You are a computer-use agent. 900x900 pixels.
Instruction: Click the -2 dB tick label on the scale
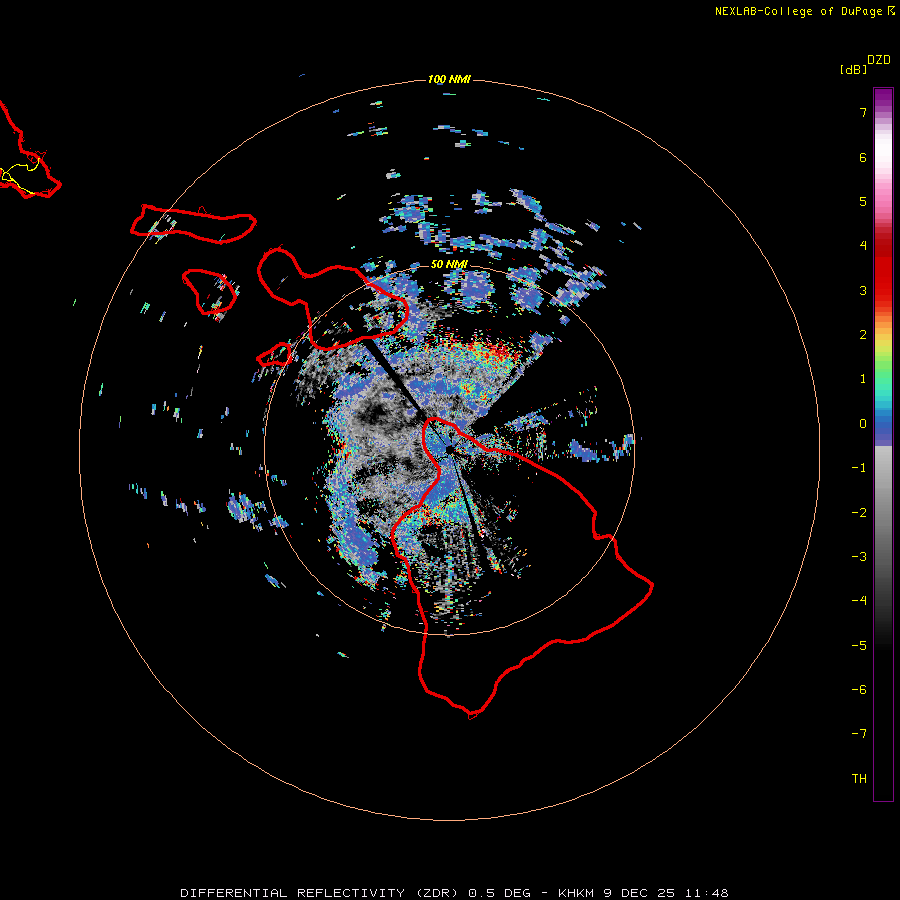859,513
